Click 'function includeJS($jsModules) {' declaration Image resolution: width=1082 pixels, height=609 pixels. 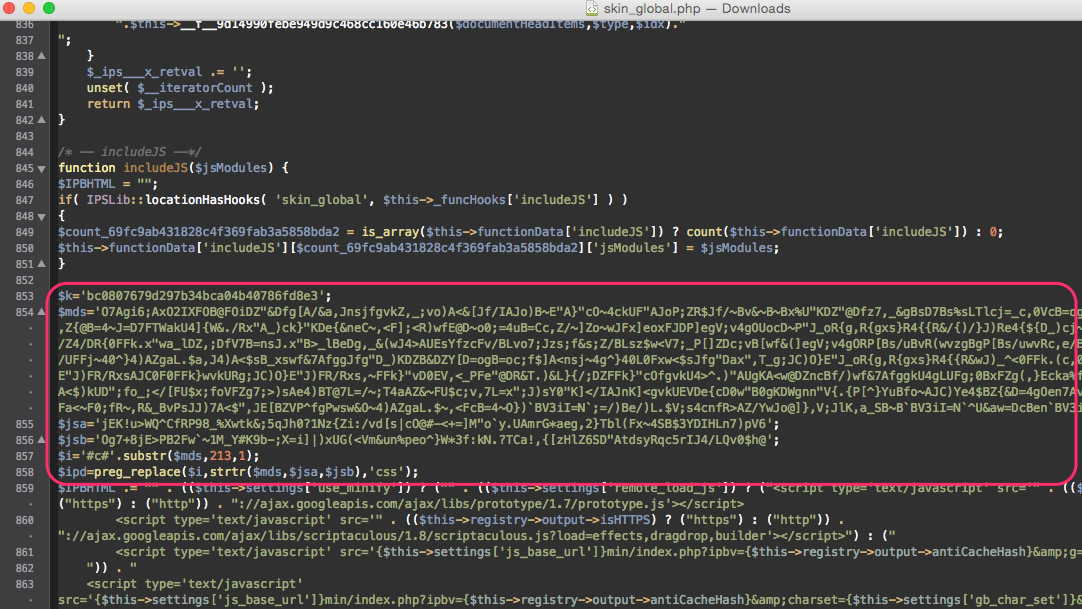[173, 168]
